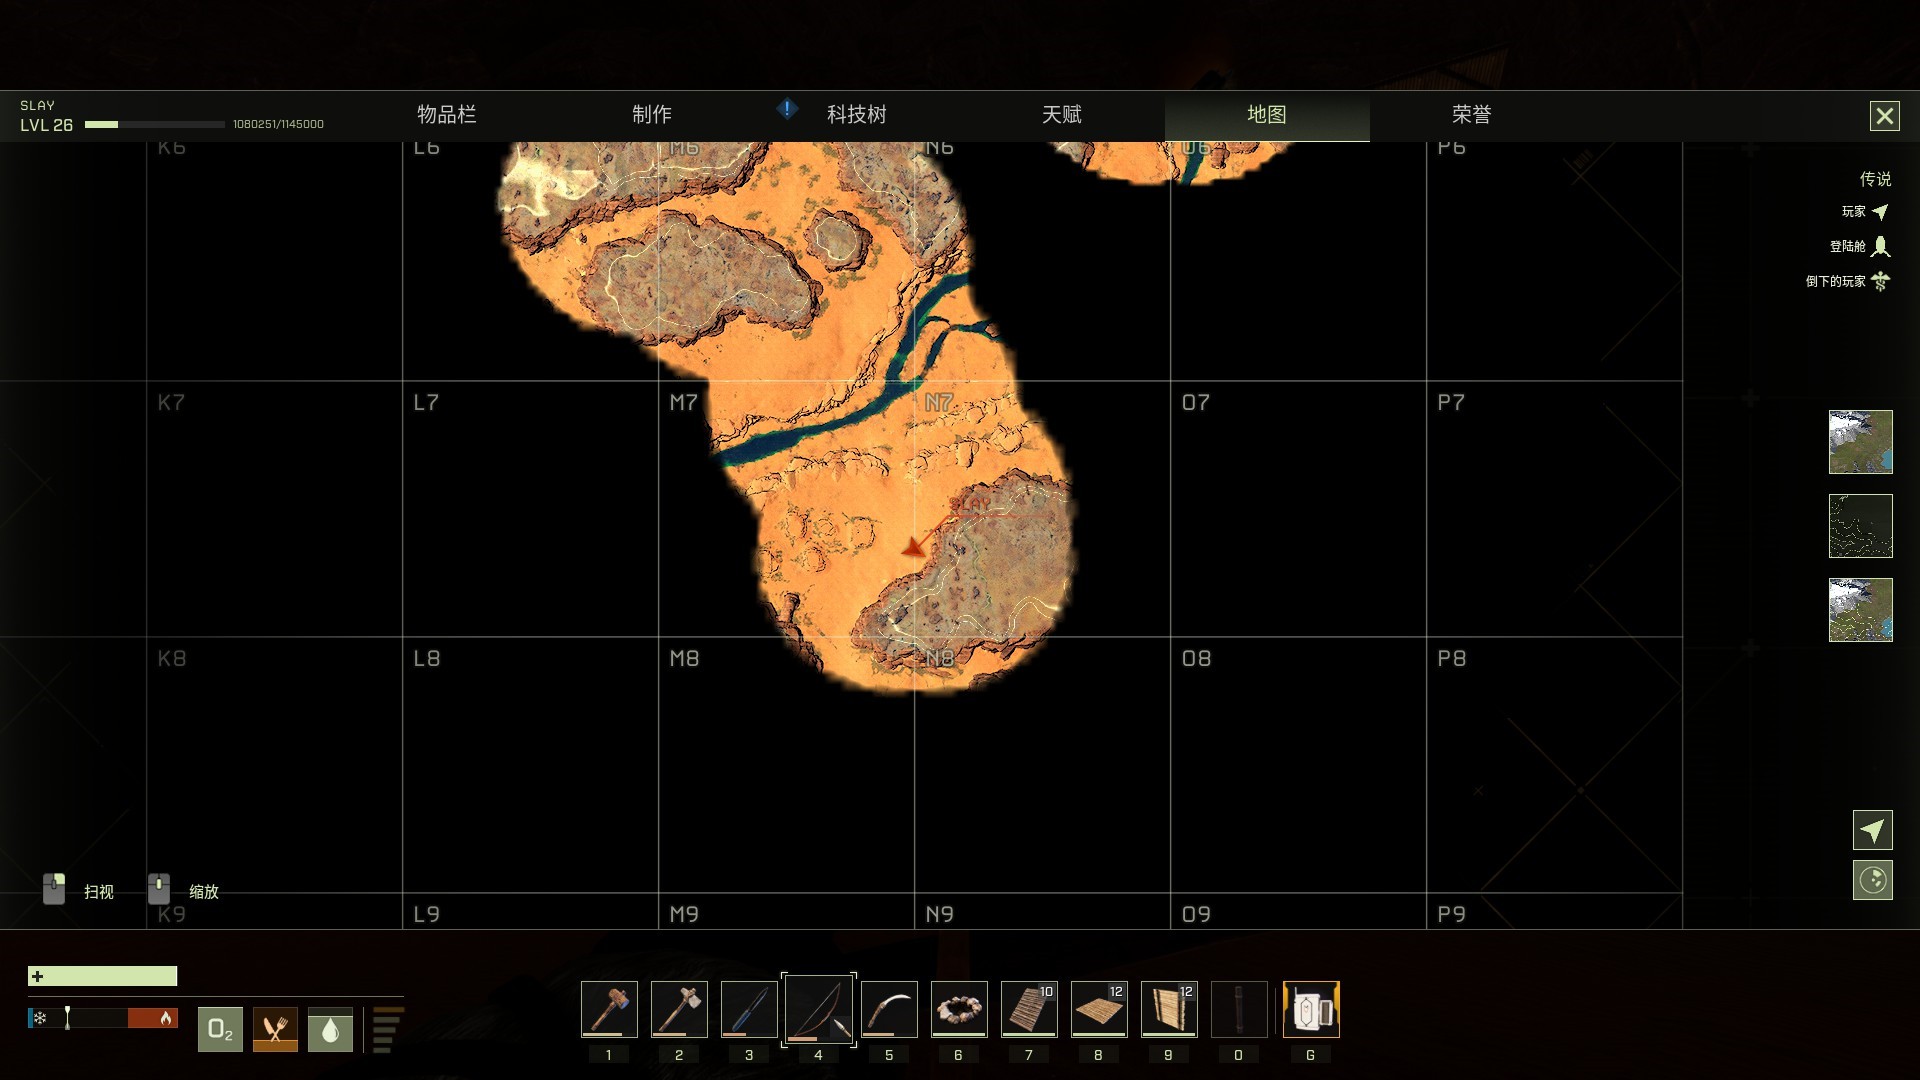Click the SLAY player name in header

tap(37, 105)
